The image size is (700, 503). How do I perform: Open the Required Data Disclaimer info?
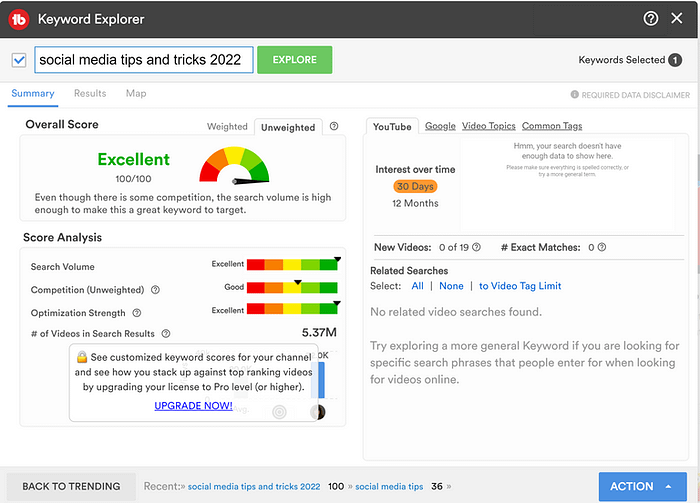tap(630, 95)
